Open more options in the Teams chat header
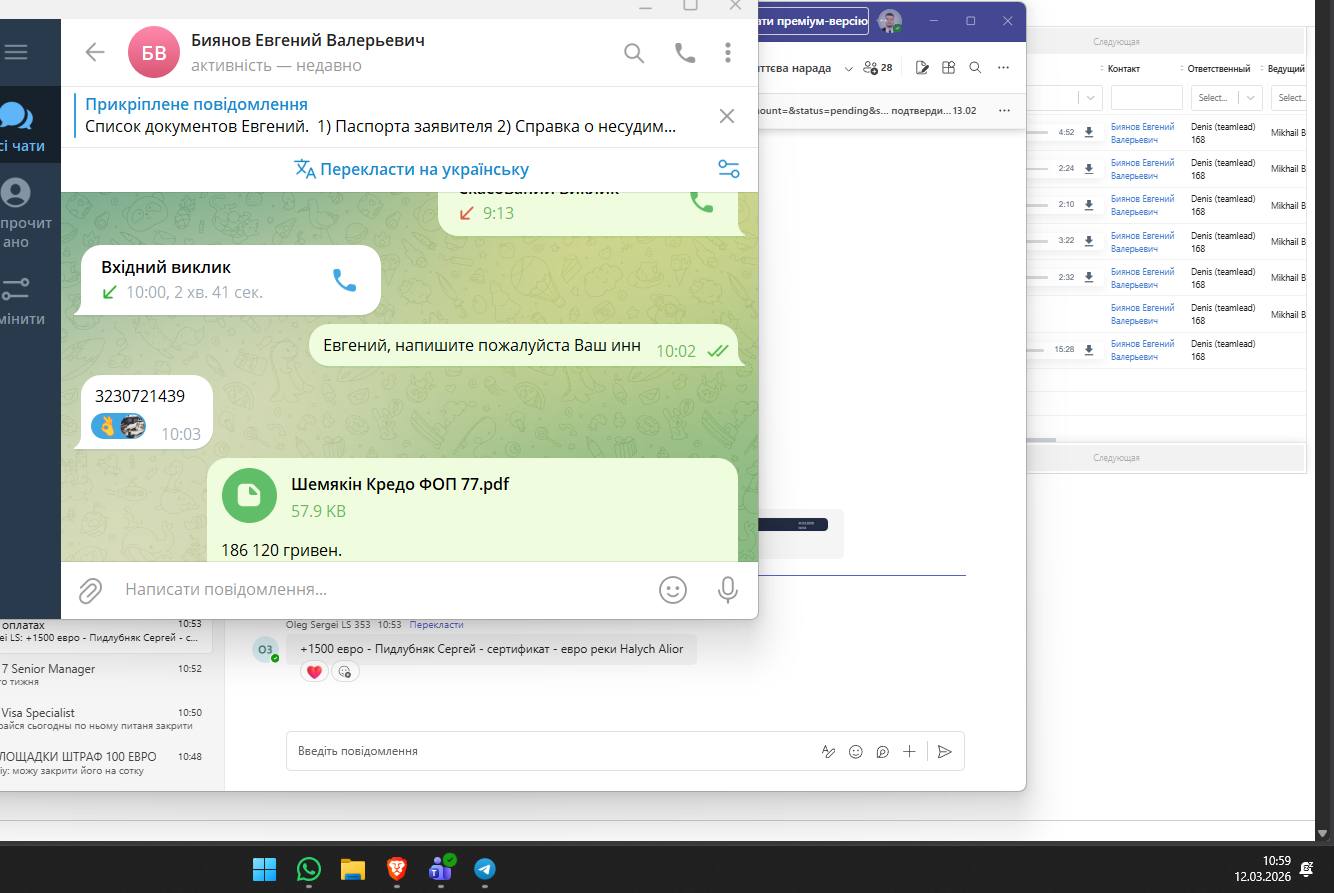This screenshot has height=893, width=1334. (1003, 68)
